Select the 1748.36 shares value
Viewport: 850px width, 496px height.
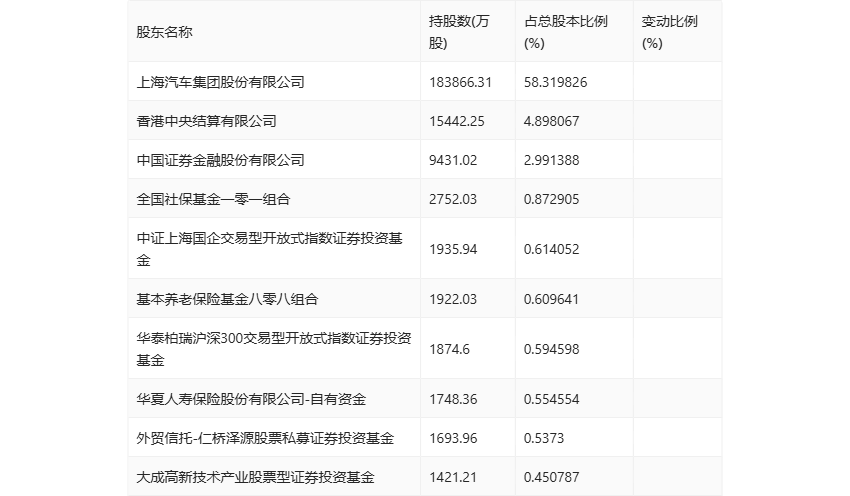coord(453,399)
